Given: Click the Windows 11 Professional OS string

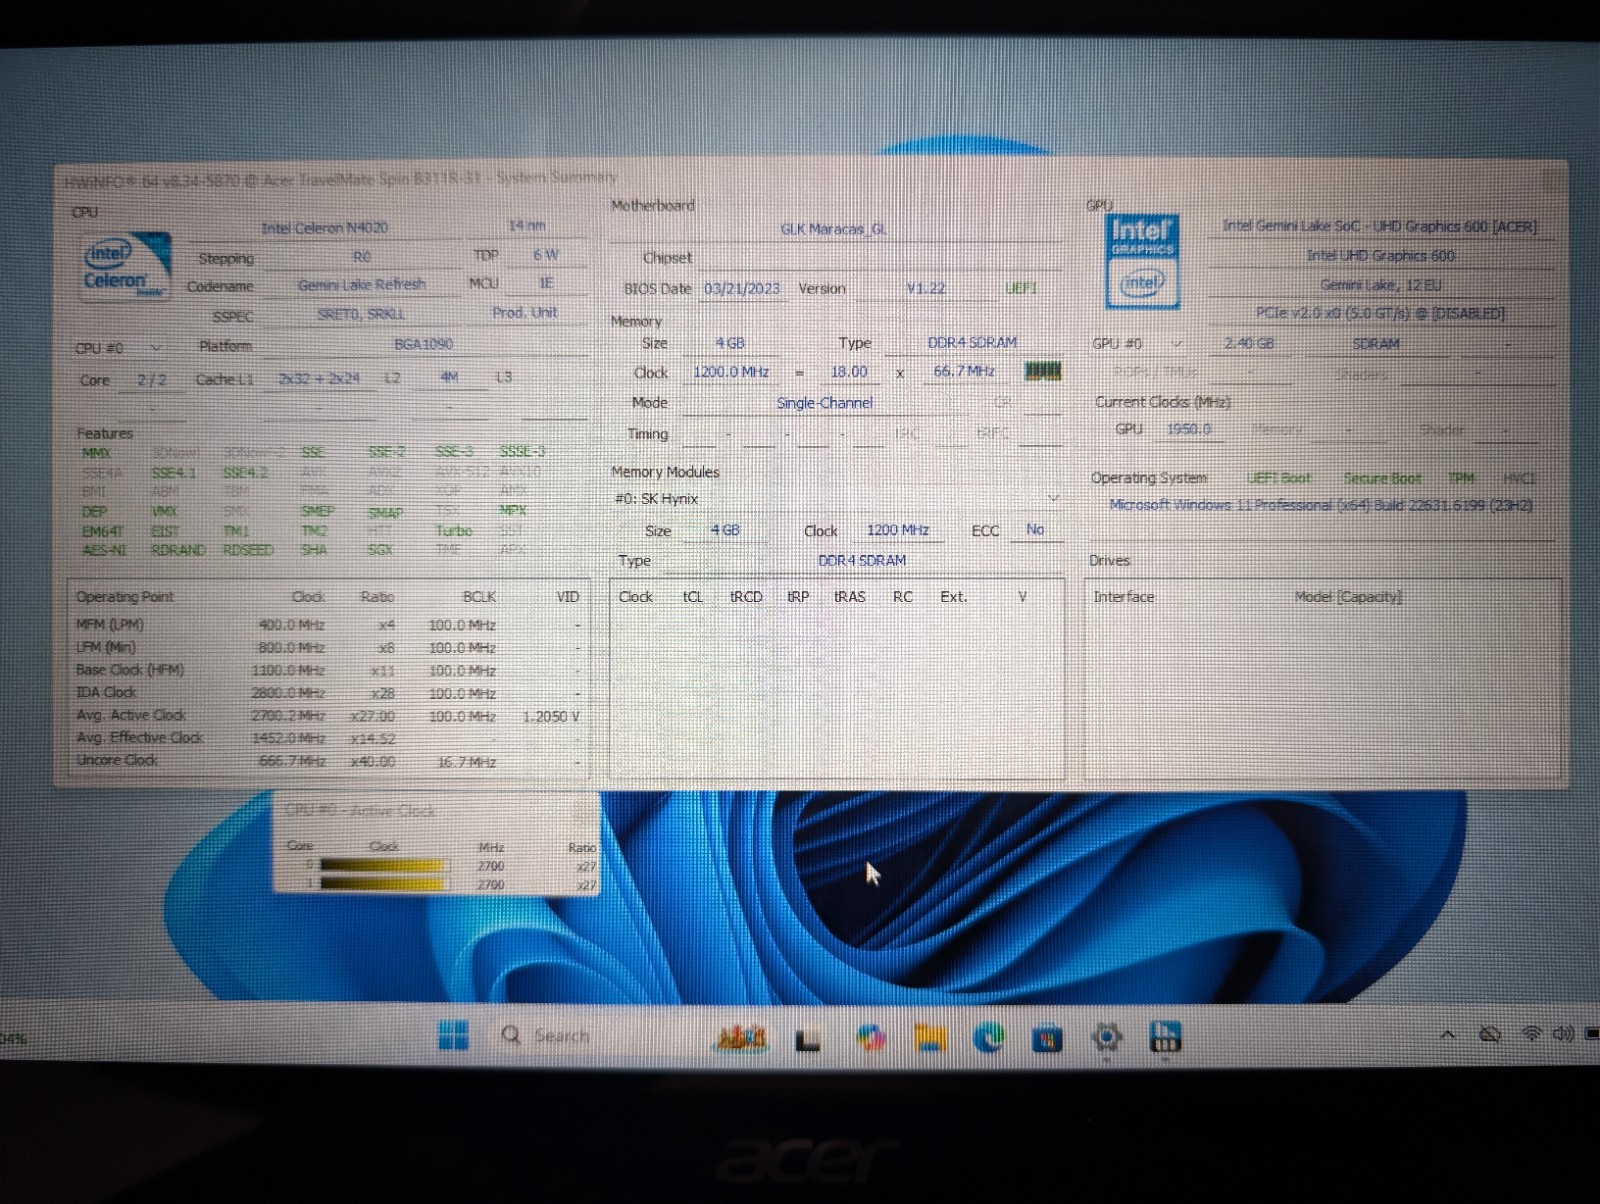Looking at the screenshot, I should click(x=1320, y=505).
